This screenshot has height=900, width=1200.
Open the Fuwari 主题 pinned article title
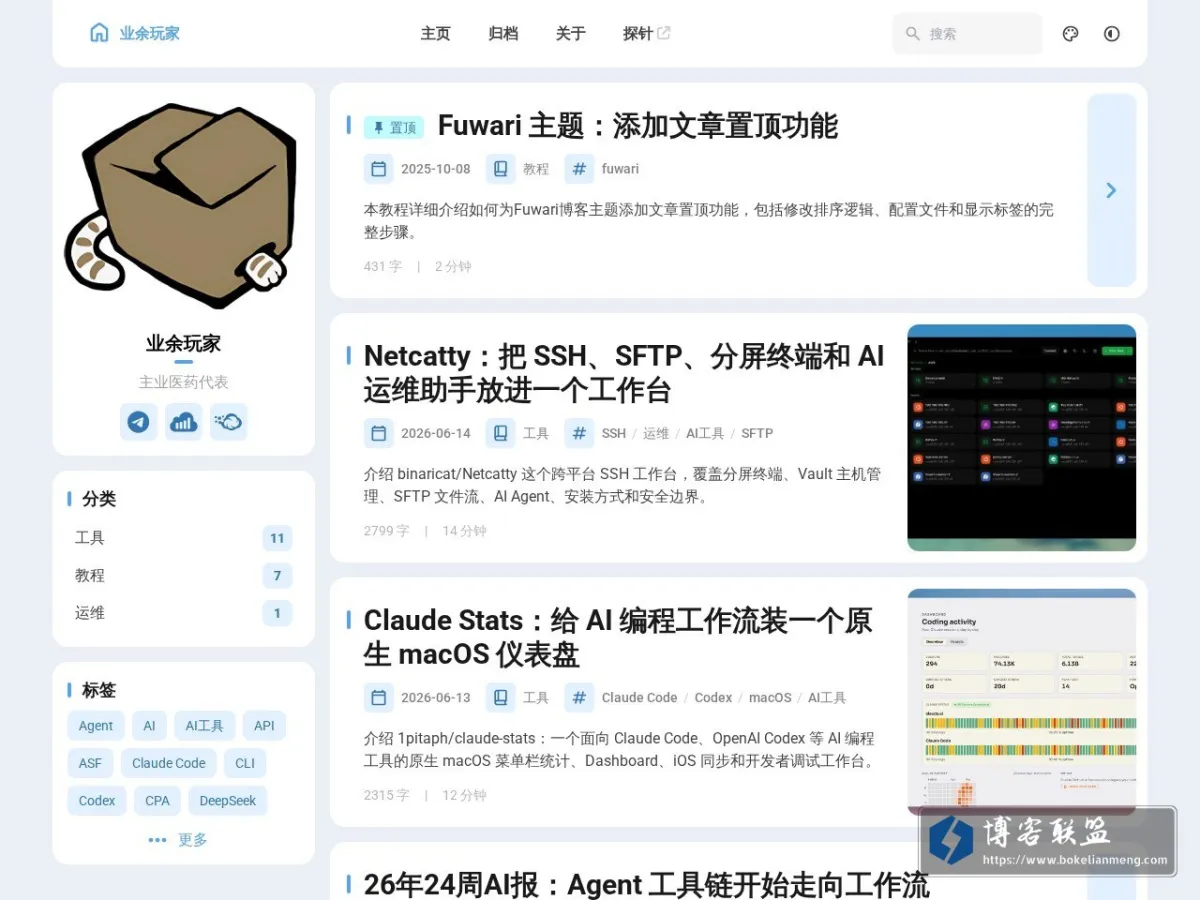[638, 126]
